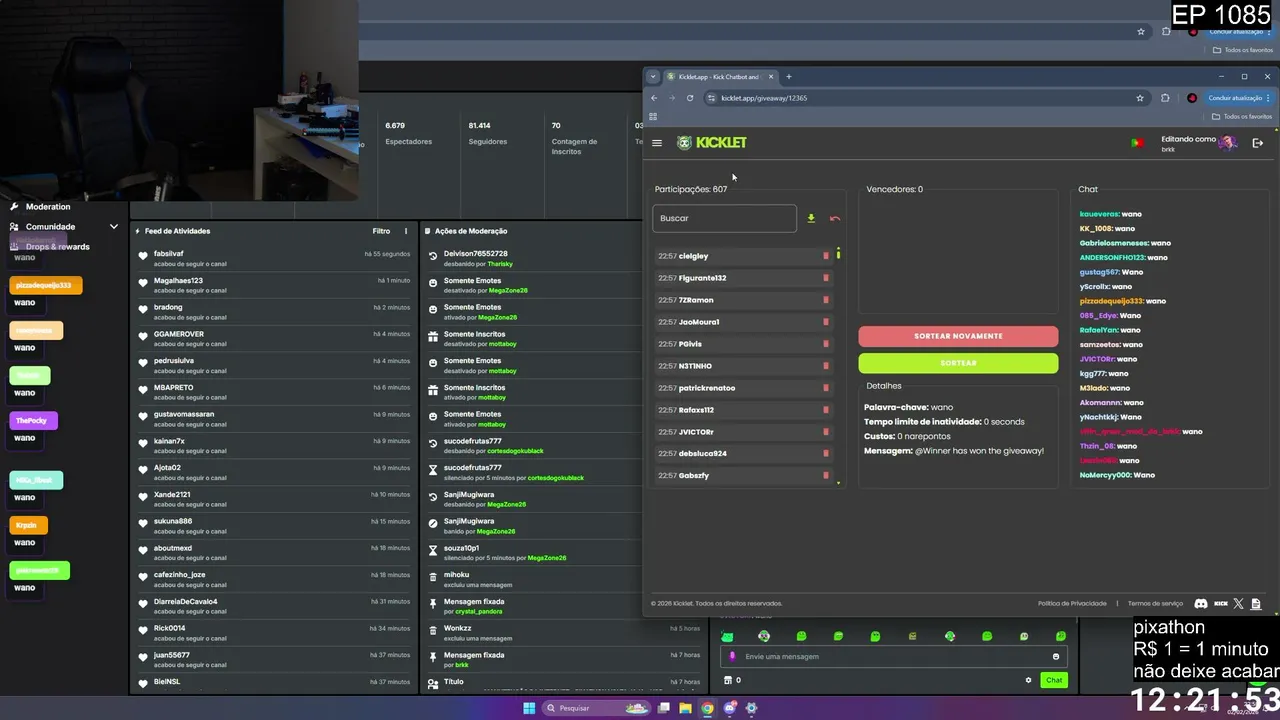Focus the Envie uma mensagem chat box
Screen dimensions: 1280x720
click(894, 657)
